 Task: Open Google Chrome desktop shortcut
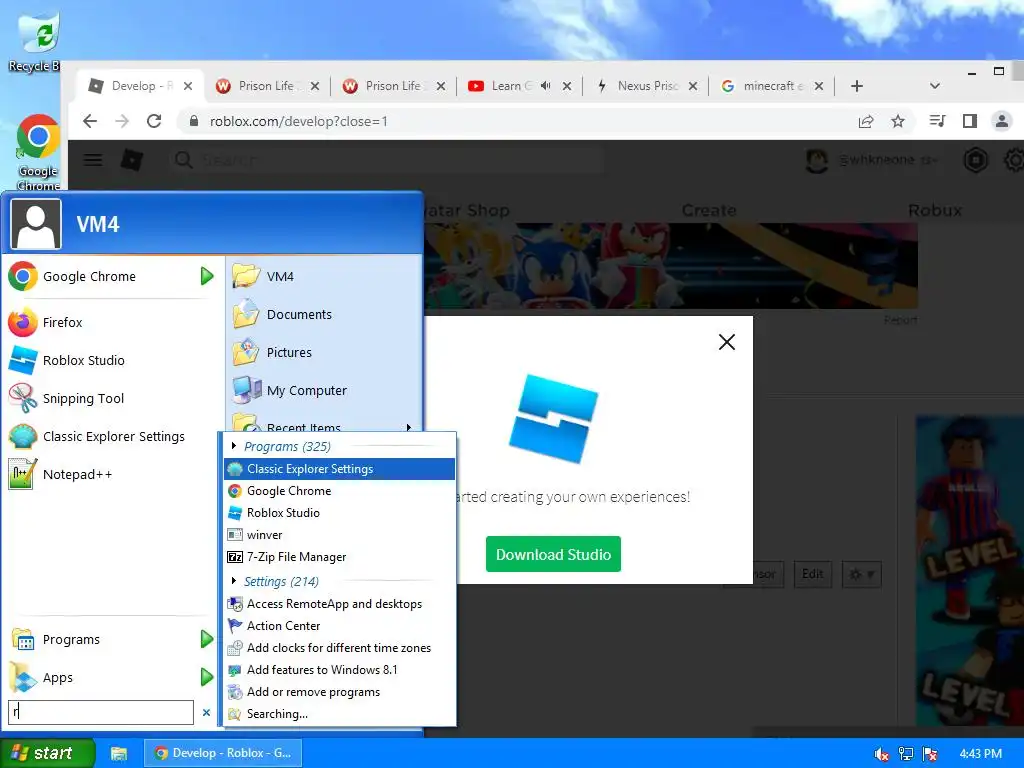[37, 152]
